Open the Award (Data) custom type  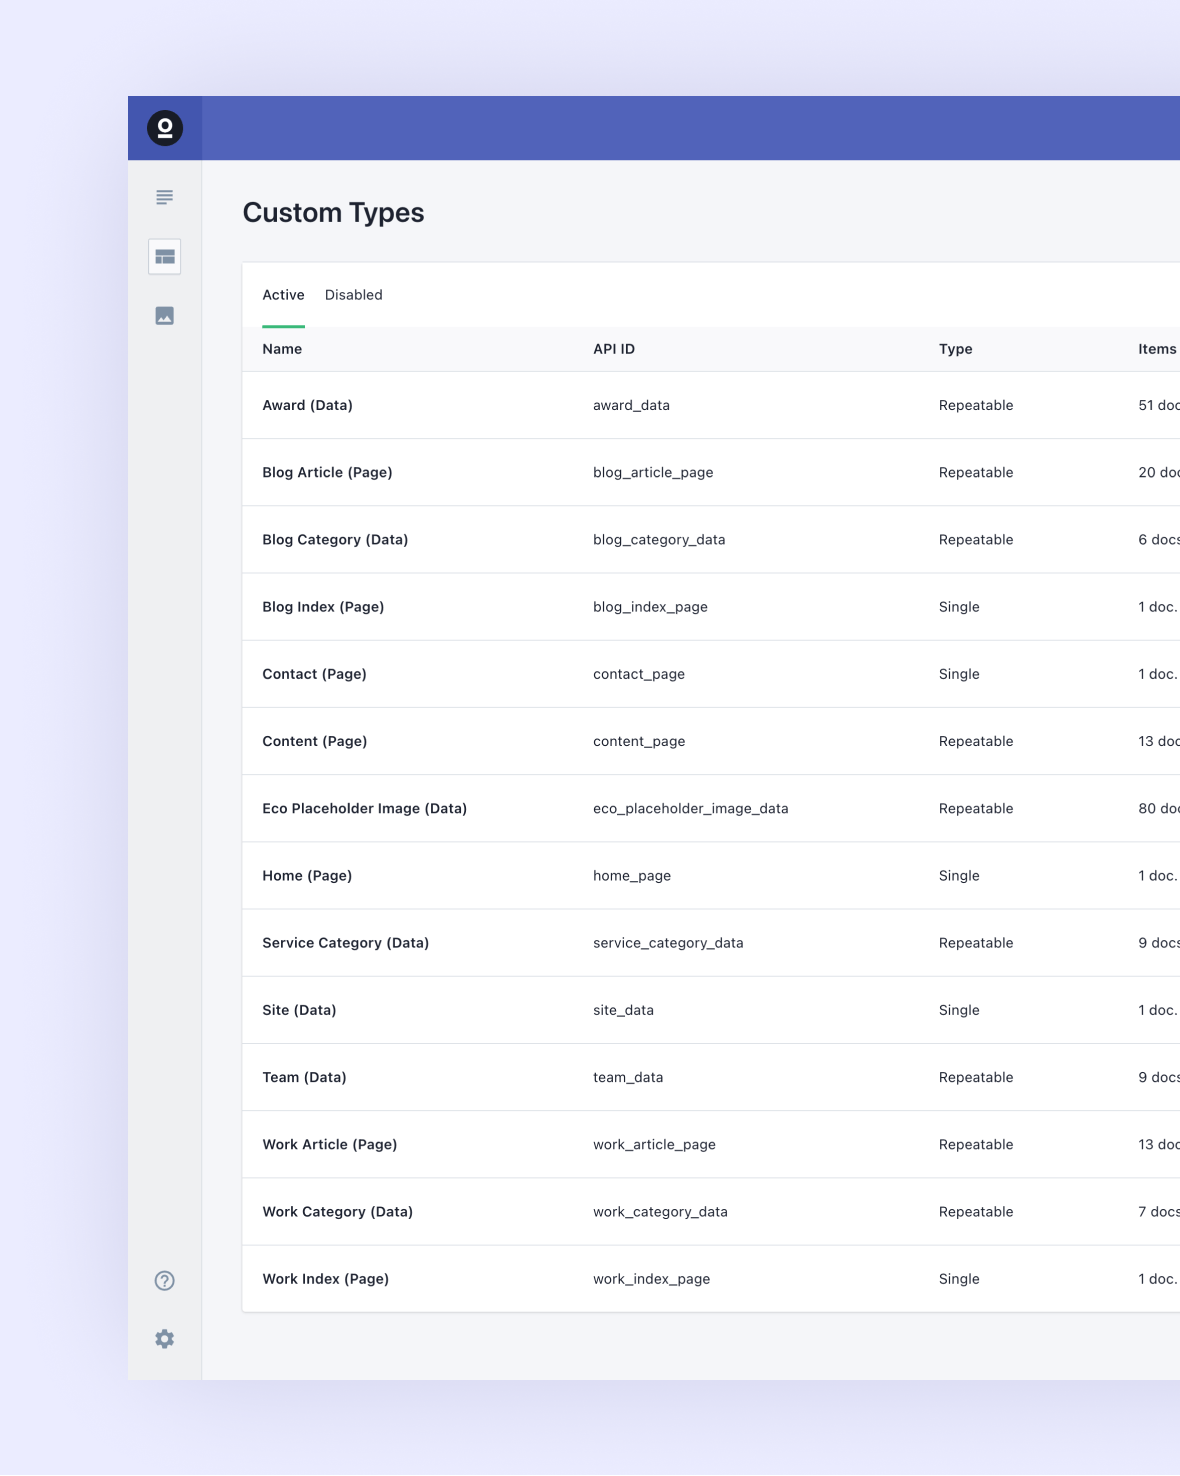pyautogui.click(x=307, y=405)
